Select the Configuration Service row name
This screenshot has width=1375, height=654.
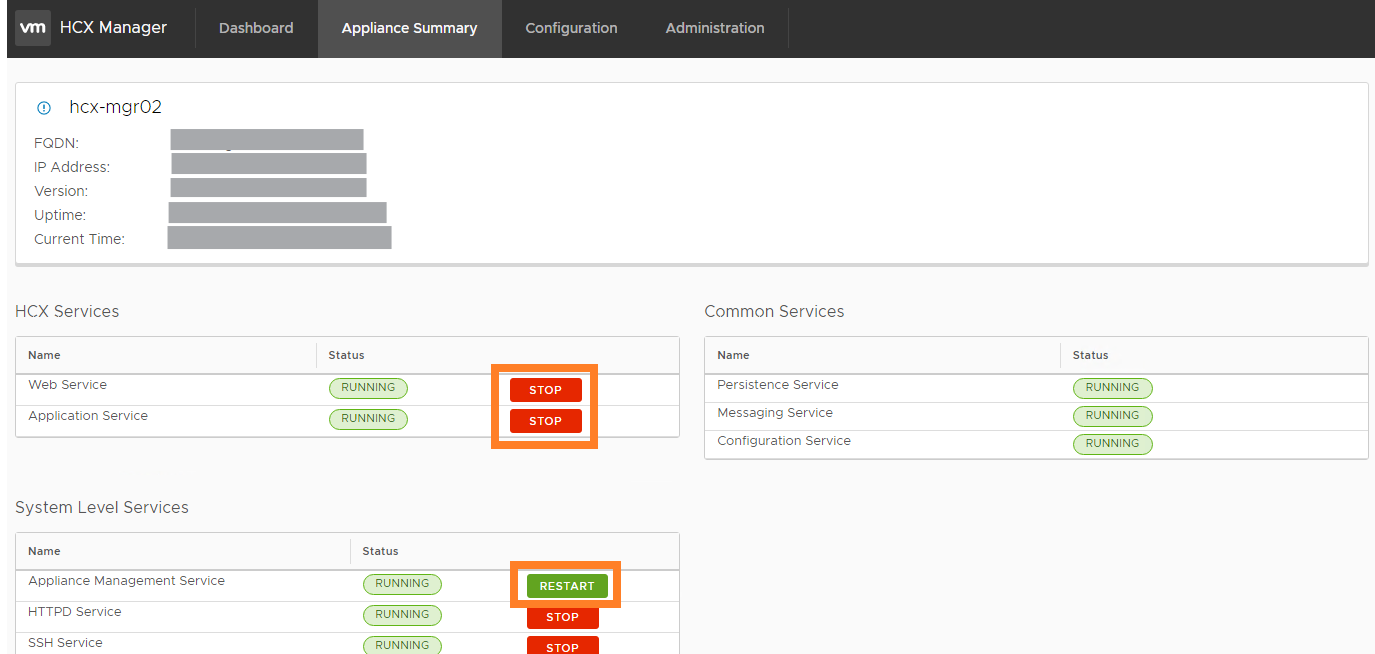(x=784, y=441)
